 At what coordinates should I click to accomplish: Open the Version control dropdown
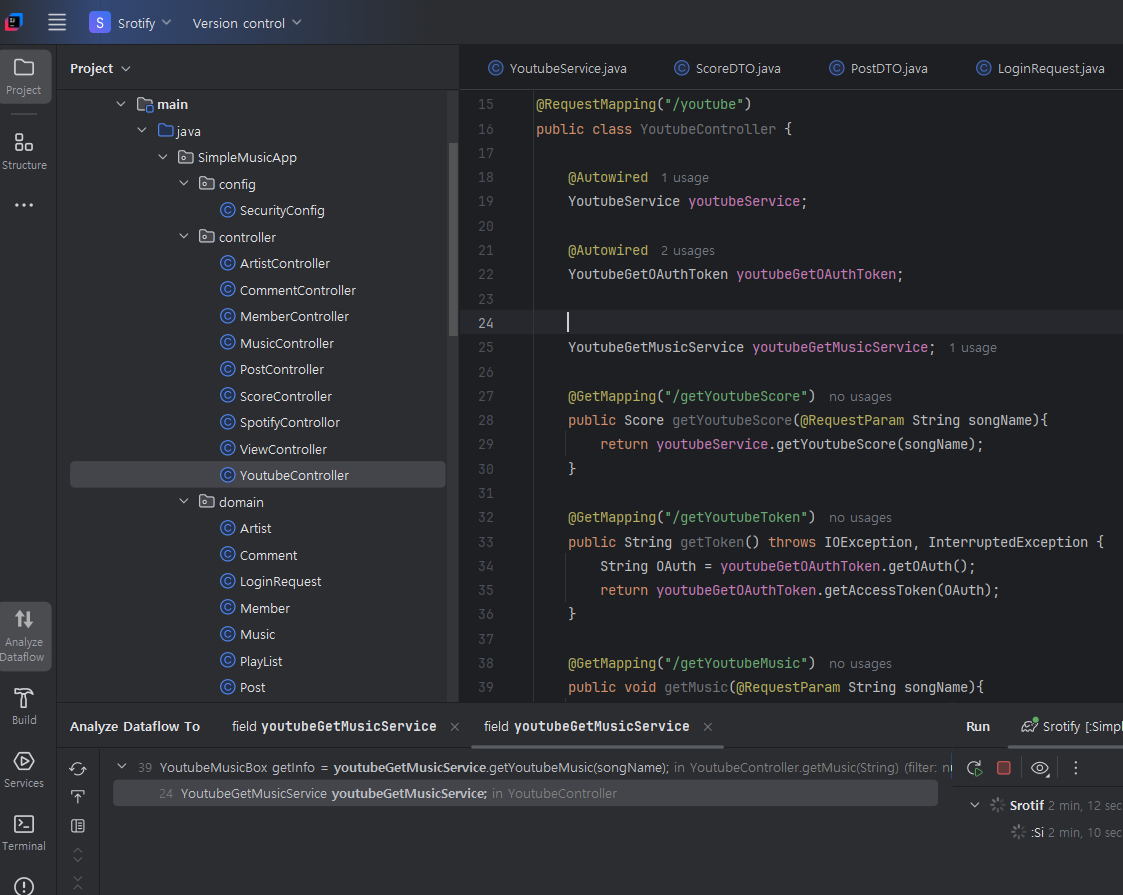(x=247, y=23)
